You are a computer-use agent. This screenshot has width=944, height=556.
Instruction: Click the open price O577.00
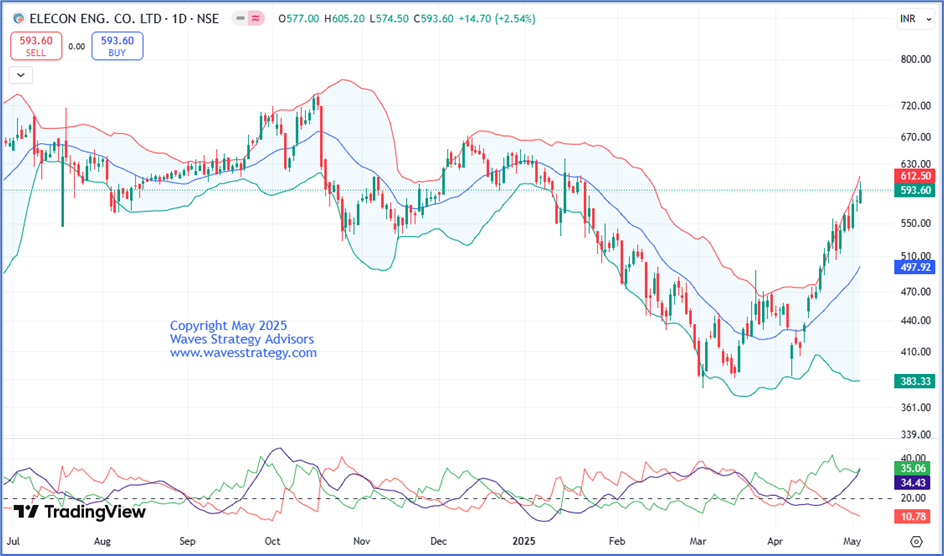299,19
